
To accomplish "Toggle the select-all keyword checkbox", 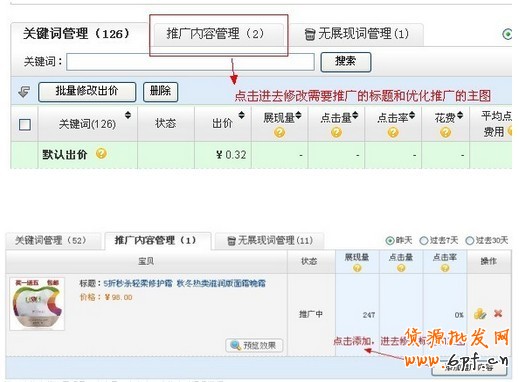I will [x=25, y=125].
